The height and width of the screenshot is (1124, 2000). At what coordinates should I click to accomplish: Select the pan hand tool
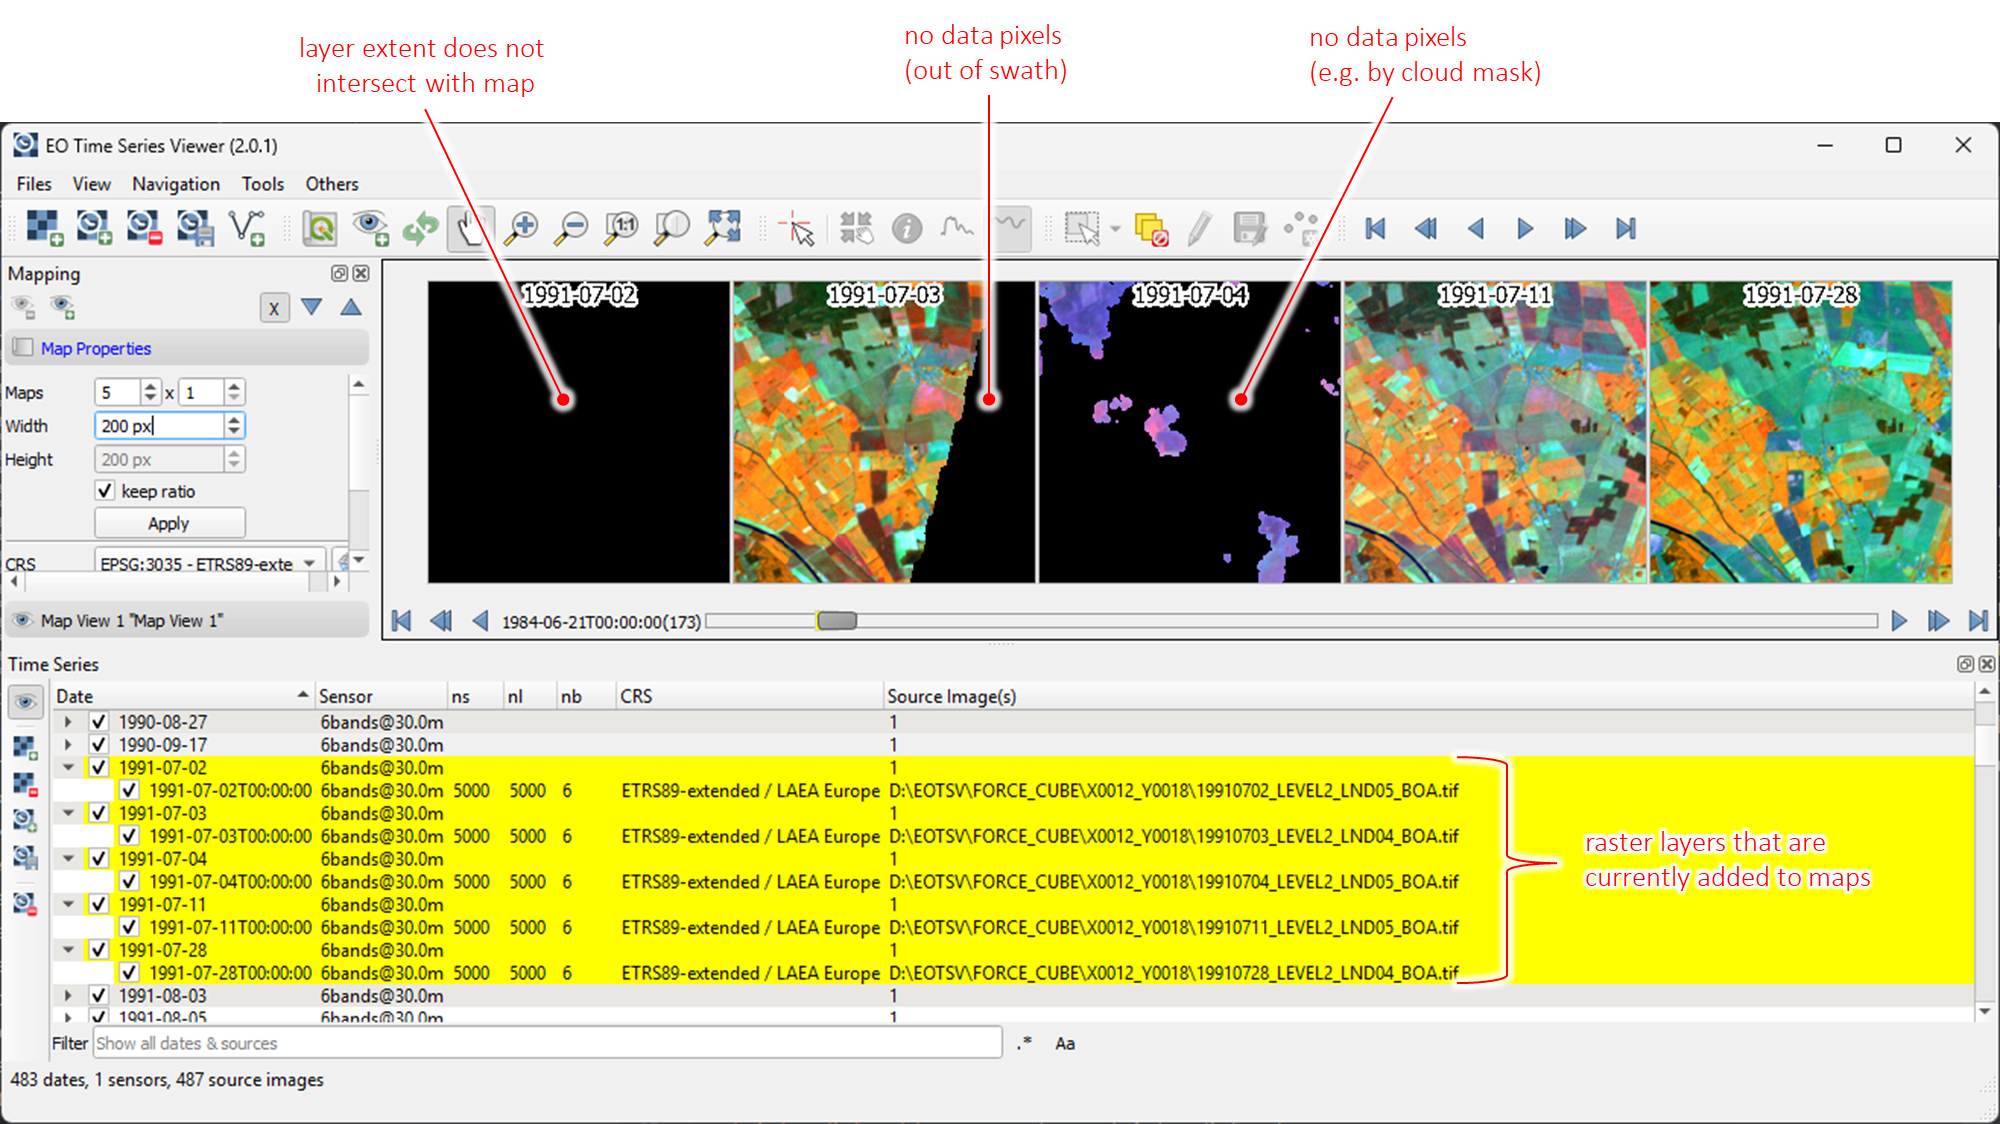pos(470,228)
